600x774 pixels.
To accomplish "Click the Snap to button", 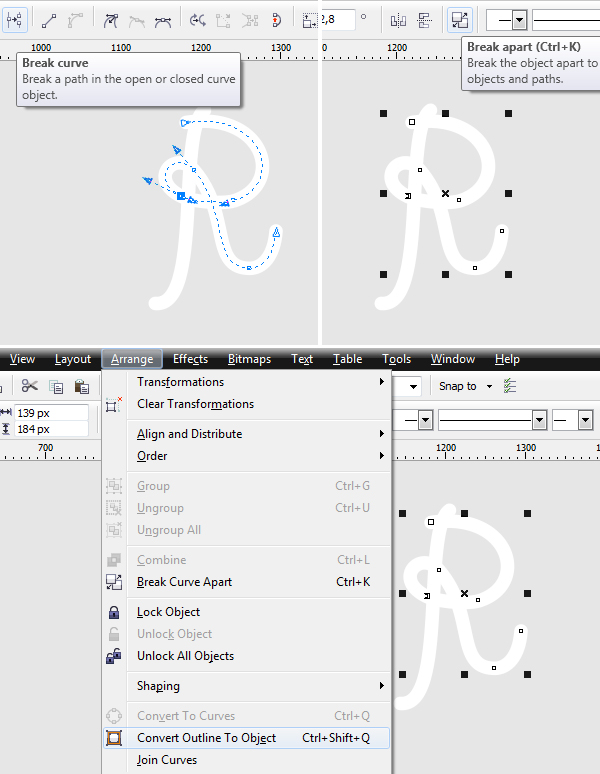I will click(x=457, y=387).
